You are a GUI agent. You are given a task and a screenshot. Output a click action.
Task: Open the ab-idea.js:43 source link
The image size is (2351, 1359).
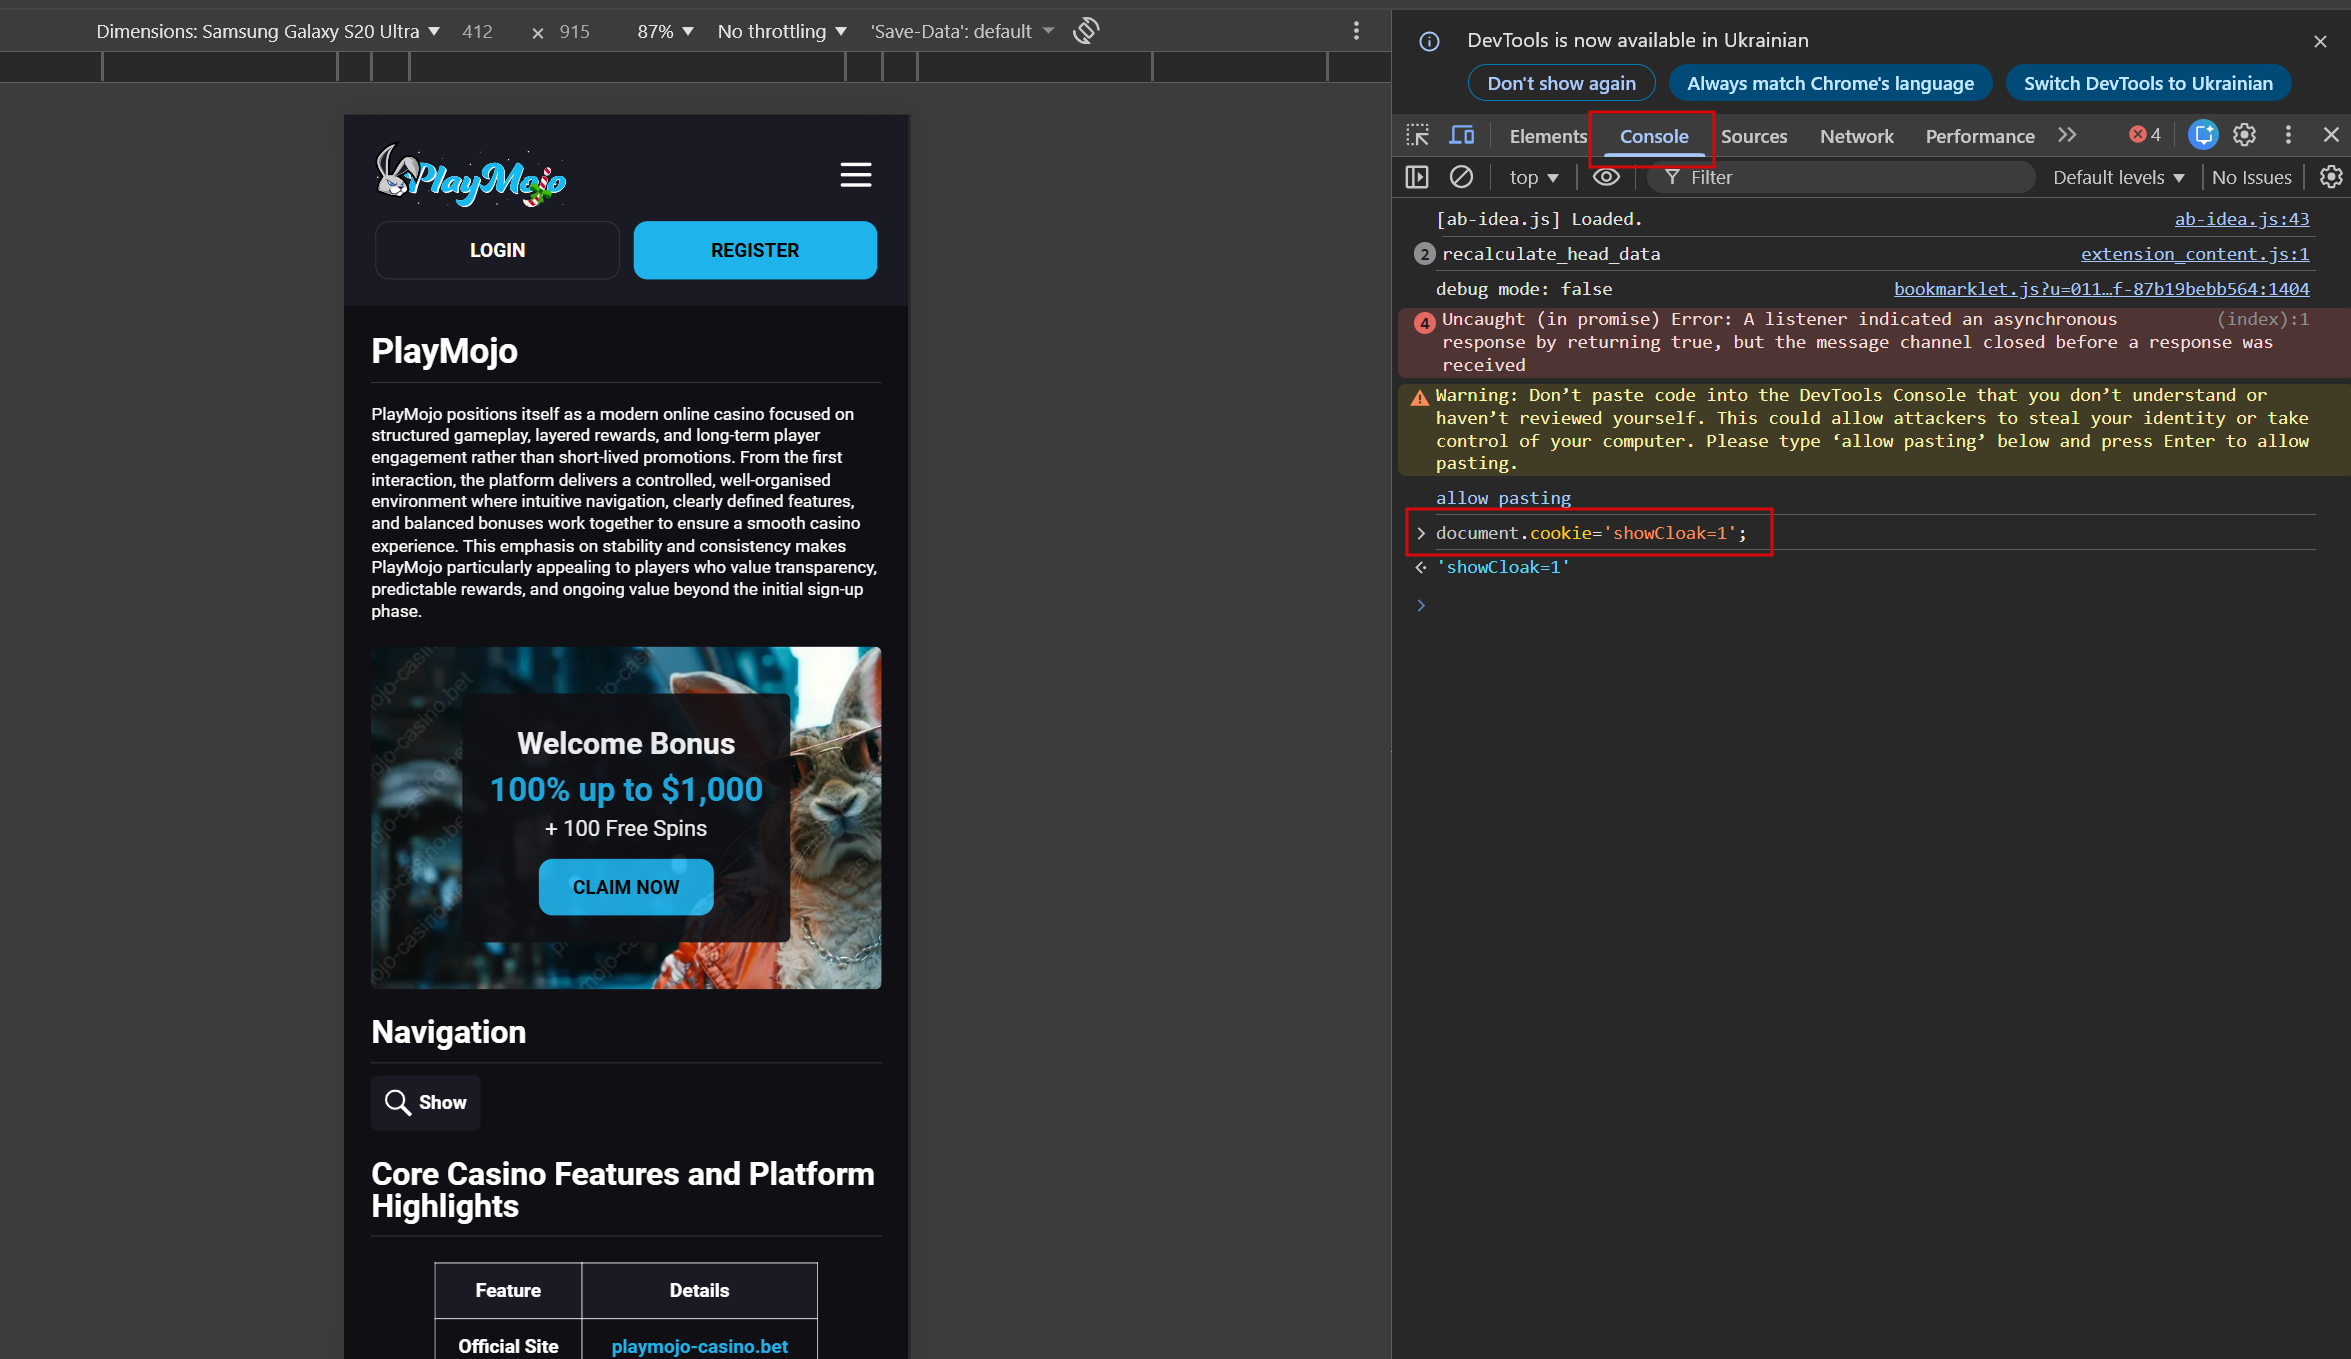click(x=2241, y=219)
